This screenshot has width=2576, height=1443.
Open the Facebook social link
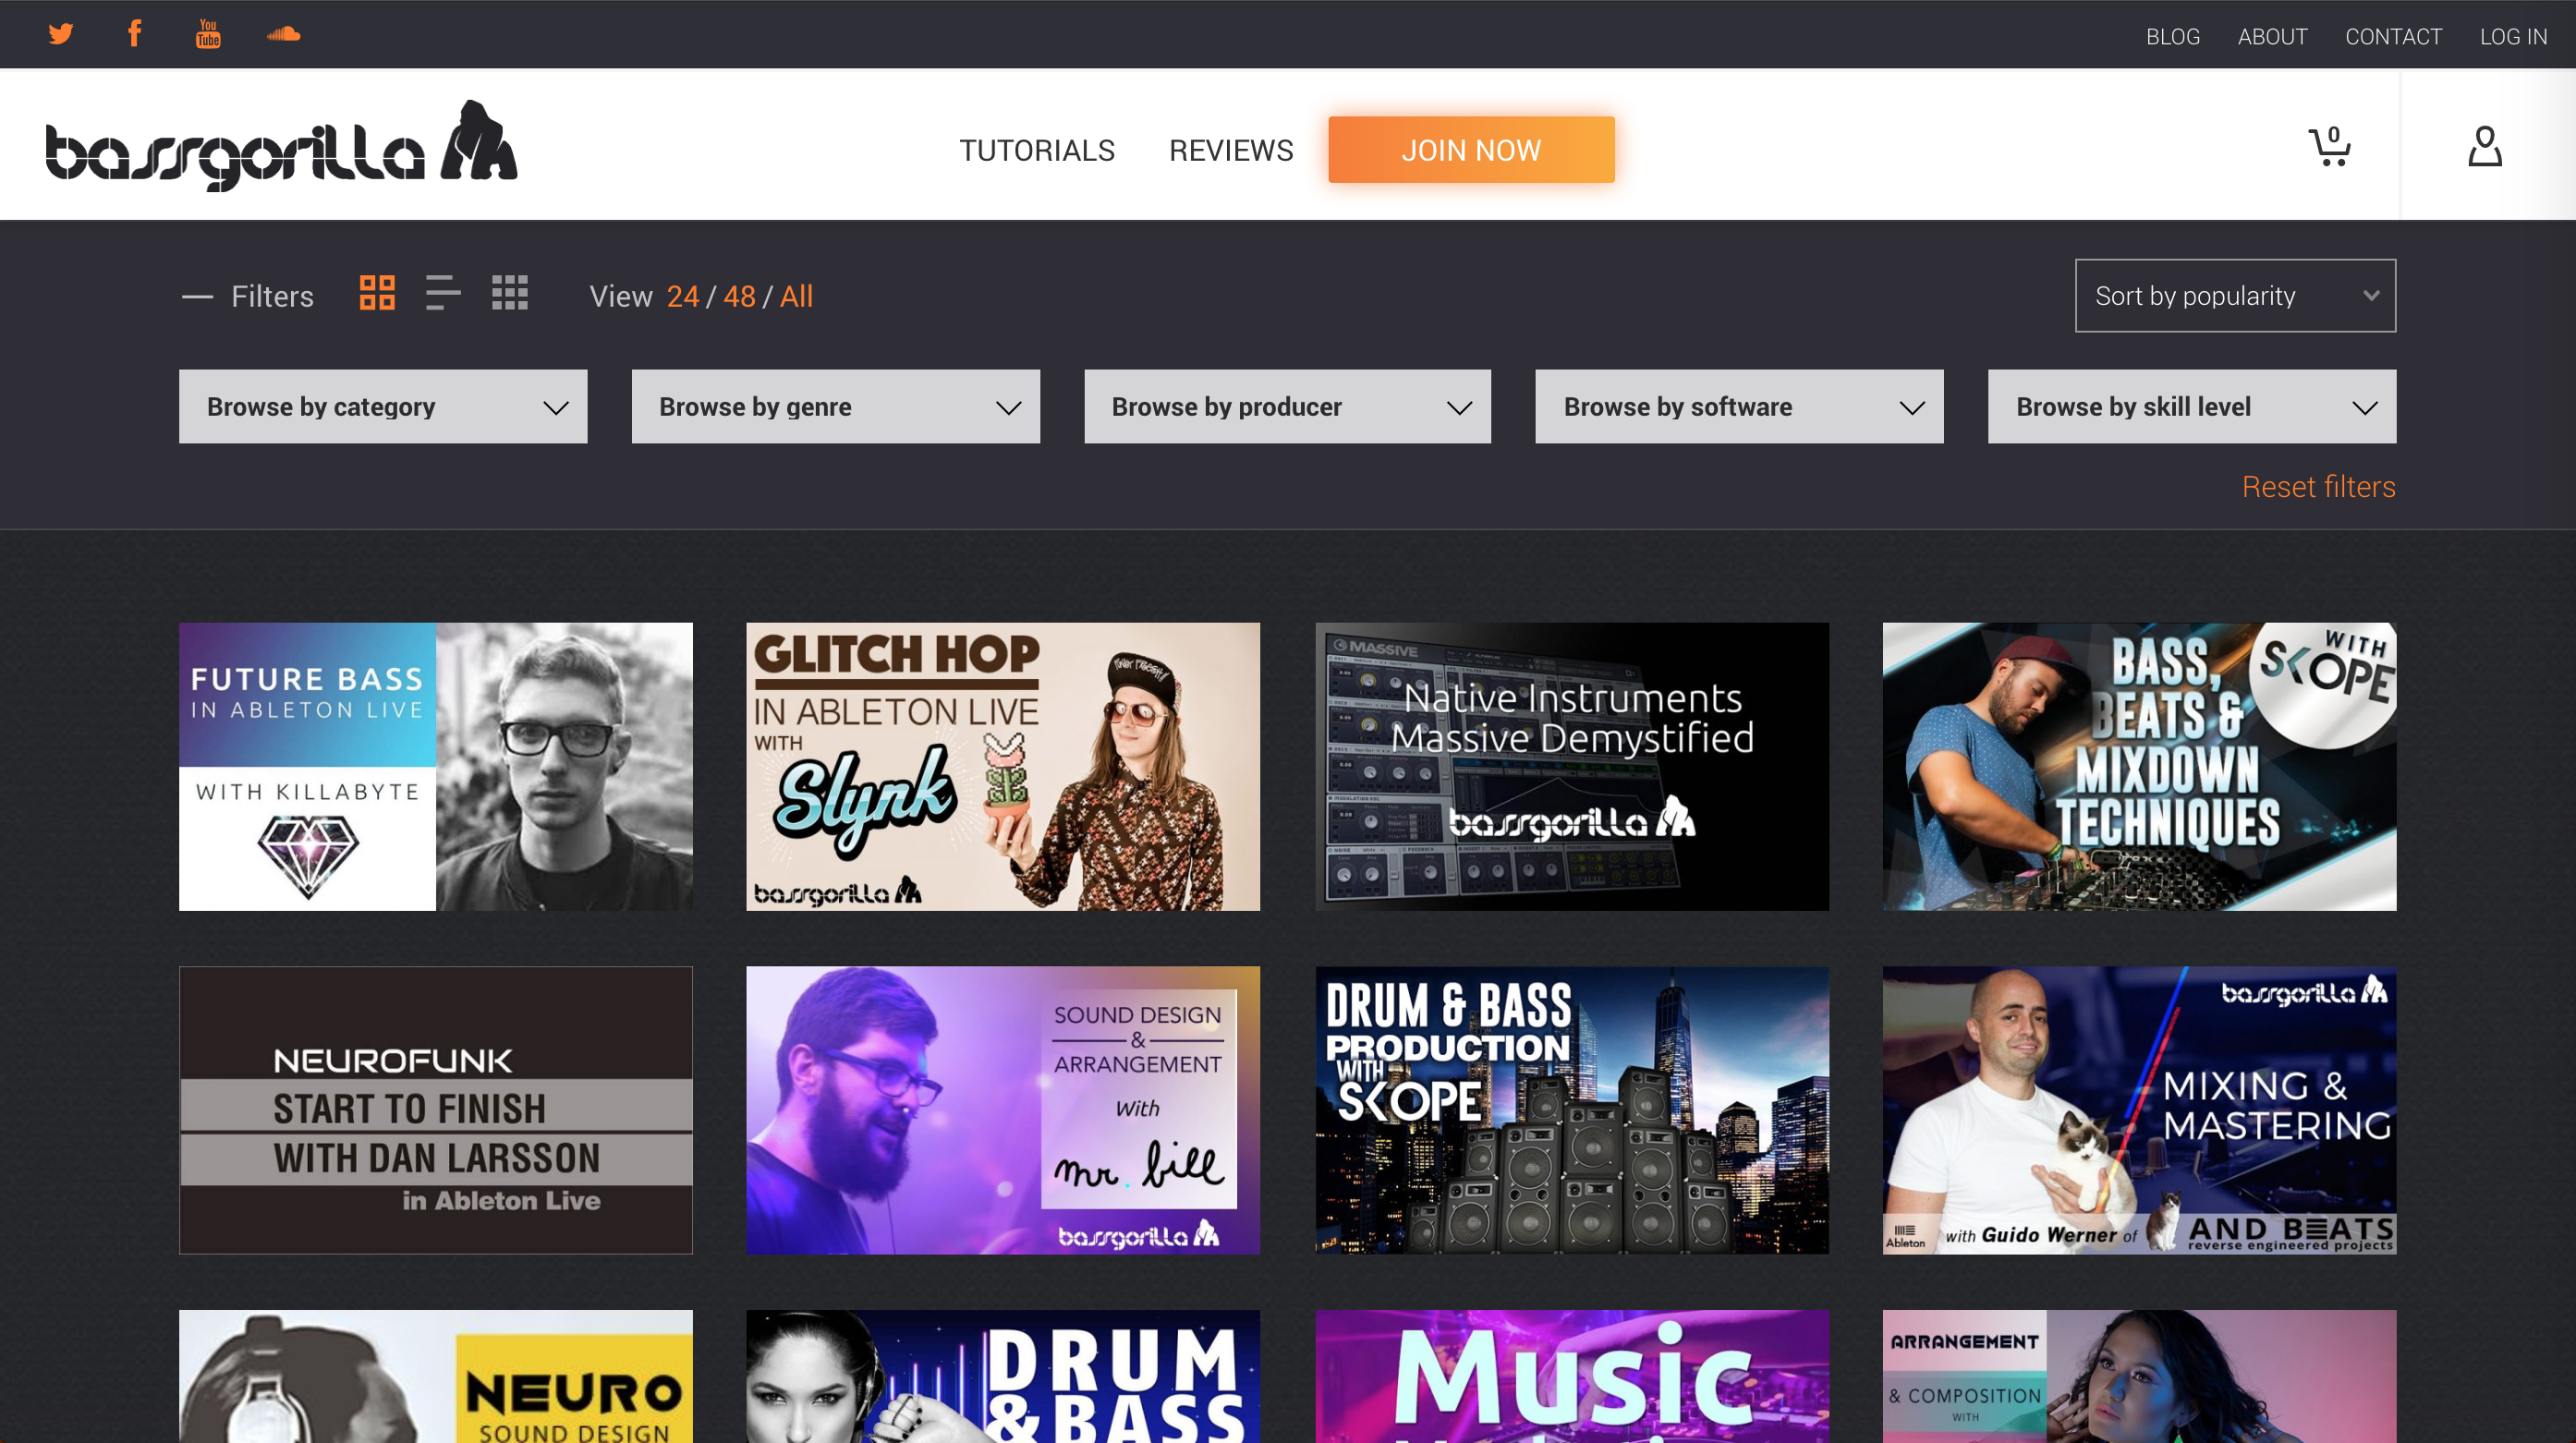(135, 34)
